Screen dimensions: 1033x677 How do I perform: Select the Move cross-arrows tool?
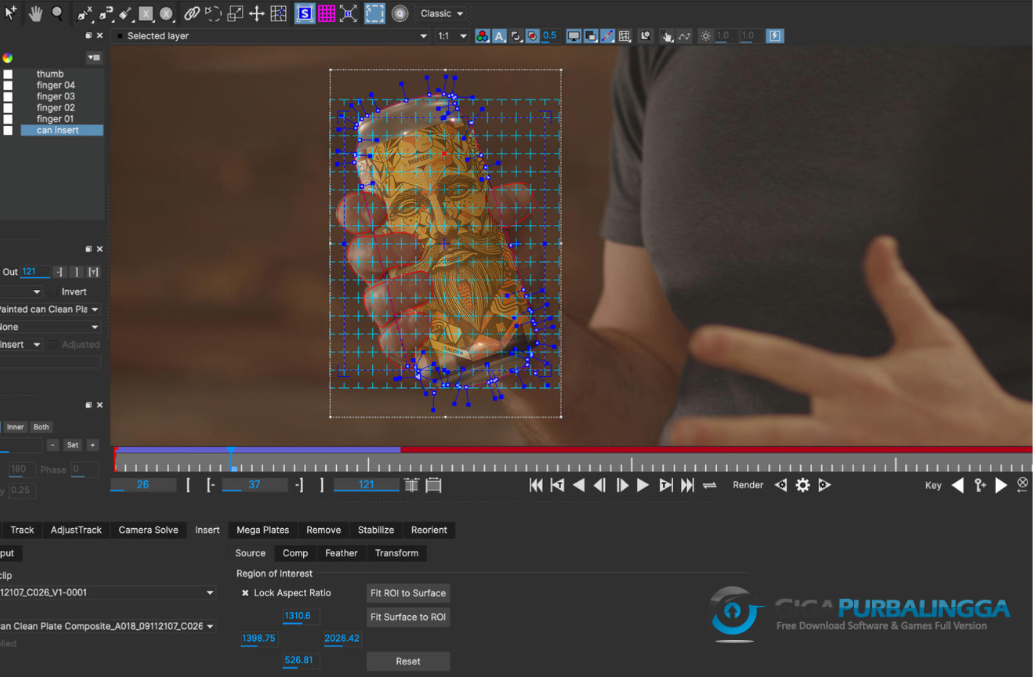click(x=256, y=13)
